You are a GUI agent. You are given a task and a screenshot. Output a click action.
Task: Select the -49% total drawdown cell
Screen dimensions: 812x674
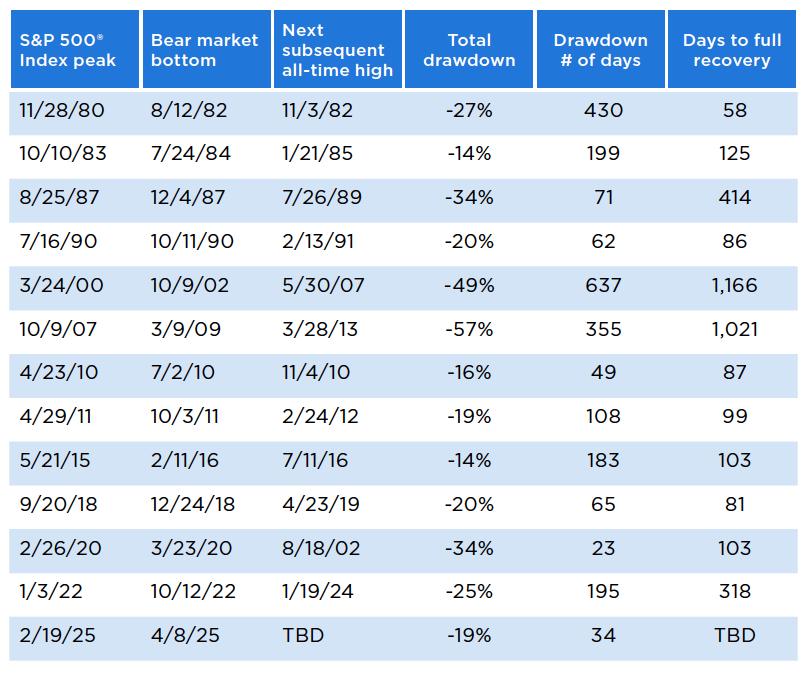coord(469,285)
